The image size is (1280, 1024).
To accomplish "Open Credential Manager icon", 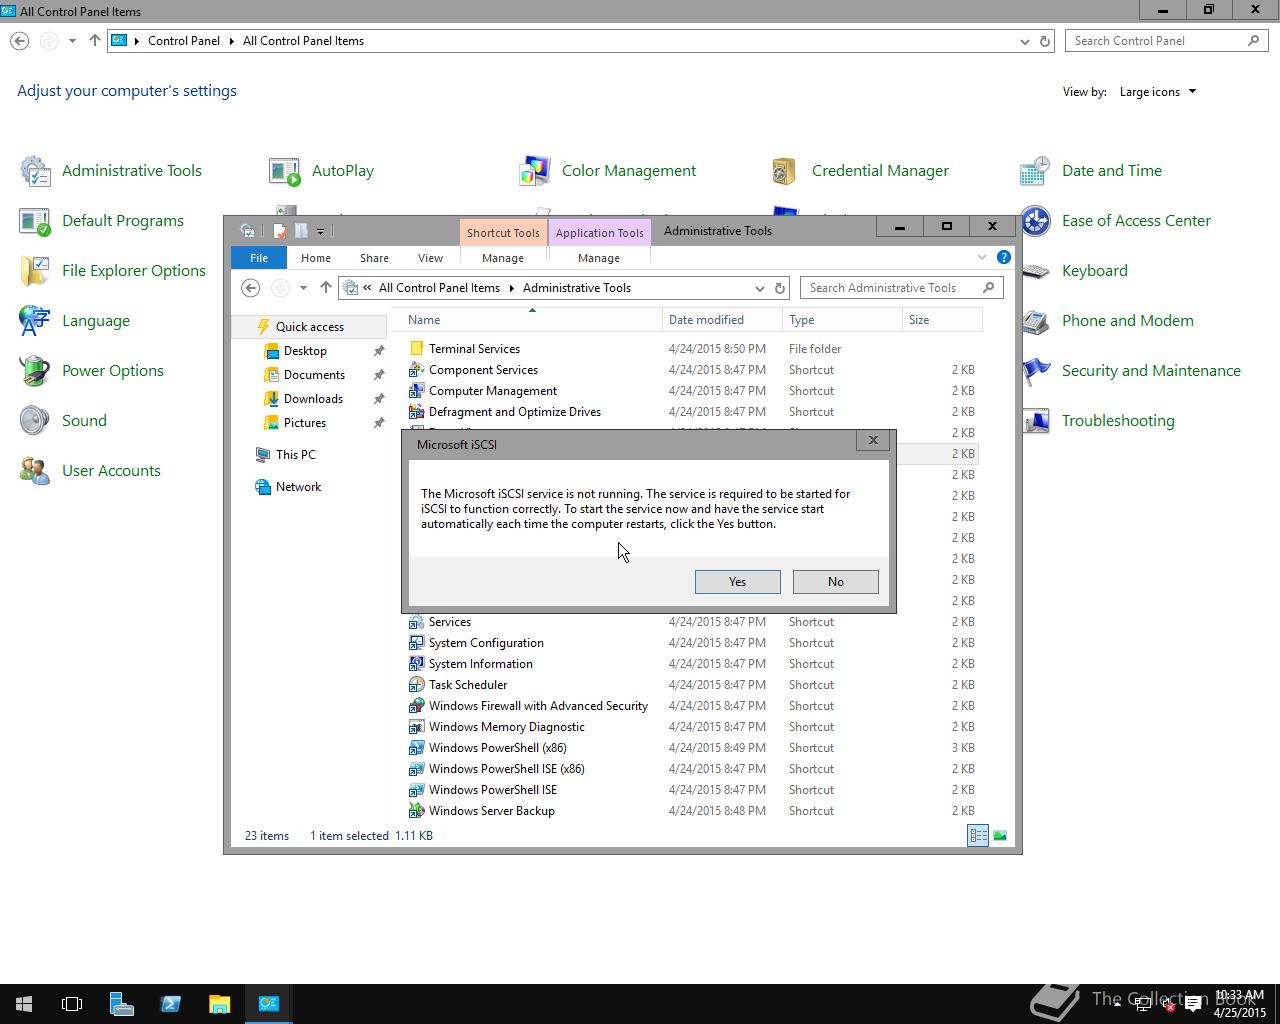I will 785,171.
